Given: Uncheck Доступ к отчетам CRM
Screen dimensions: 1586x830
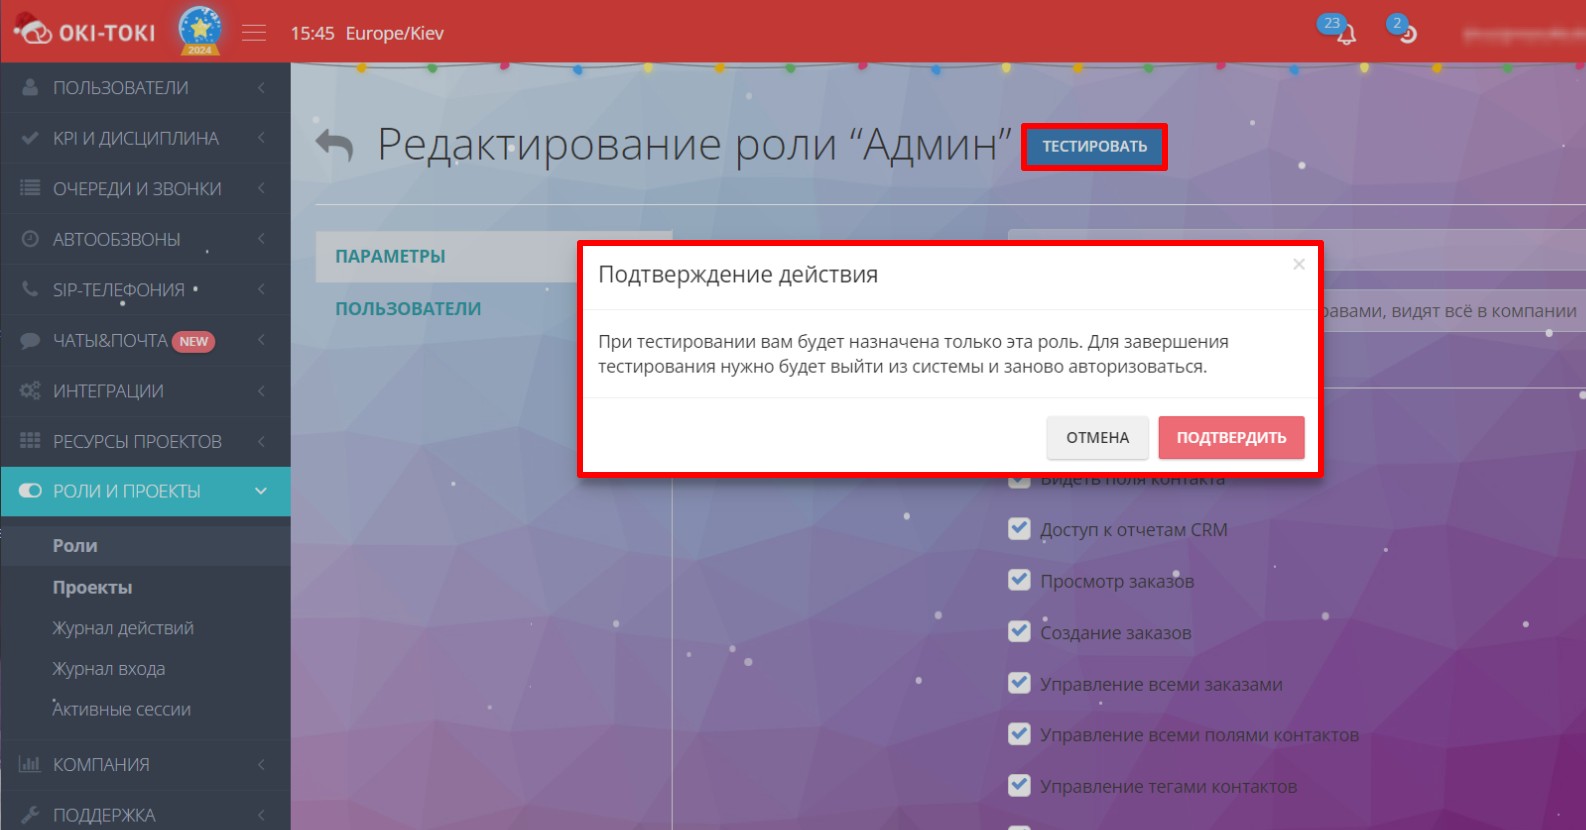Looking at the screenshot, I should pos(1019,529).
